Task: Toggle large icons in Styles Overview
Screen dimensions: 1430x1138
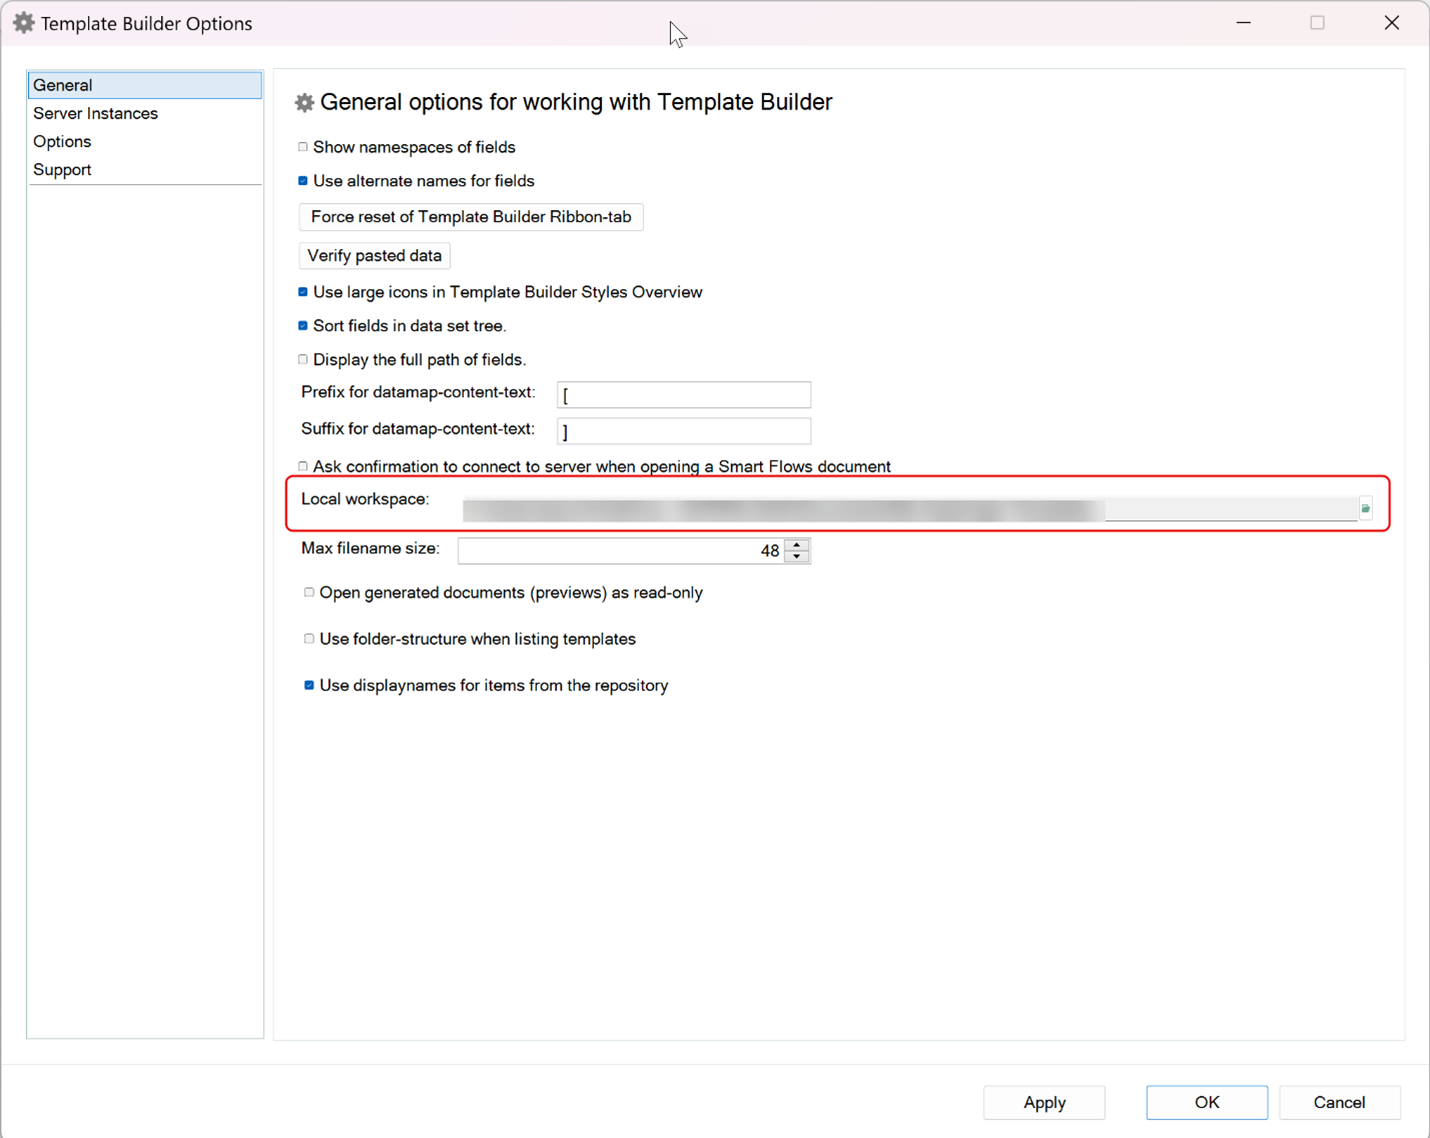Action: [x=303, y=292]
